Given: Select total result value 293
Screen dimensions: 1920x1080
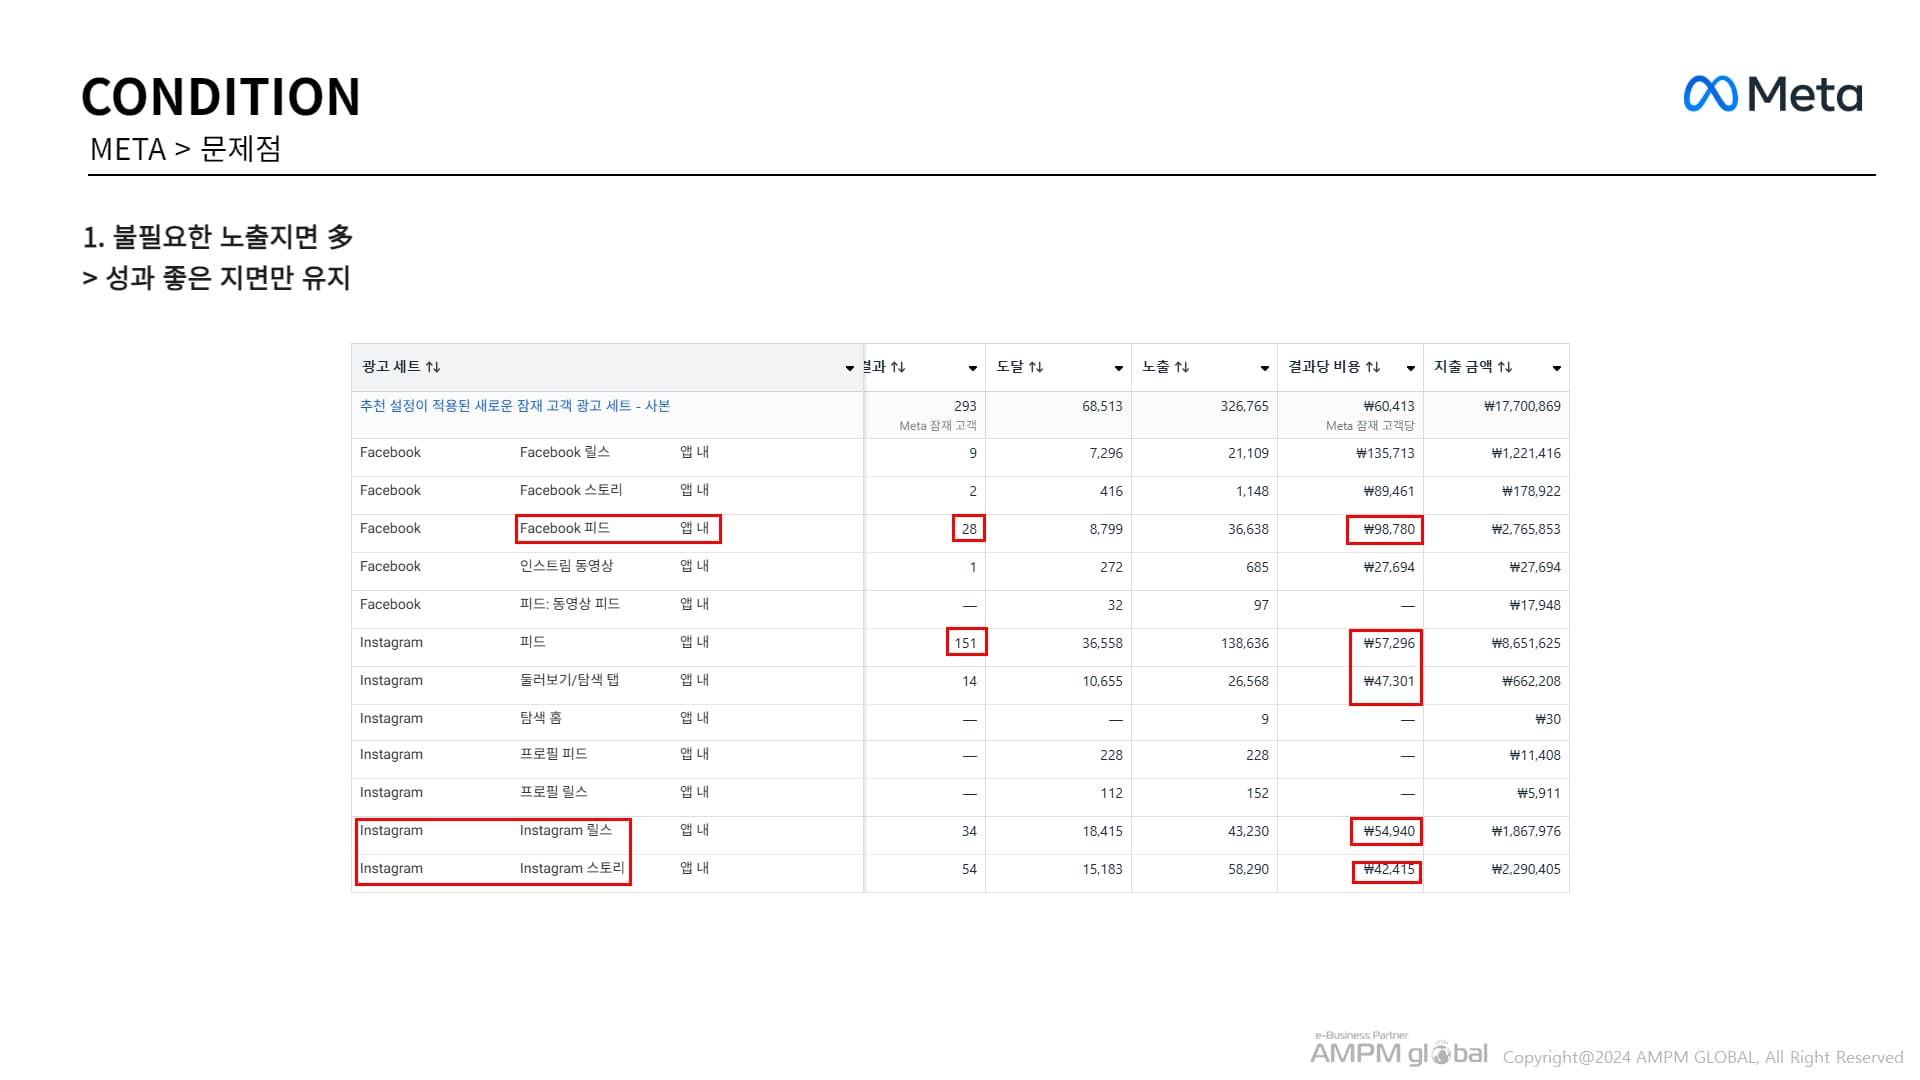Looking at the screenshot, I should coord(965,406).
